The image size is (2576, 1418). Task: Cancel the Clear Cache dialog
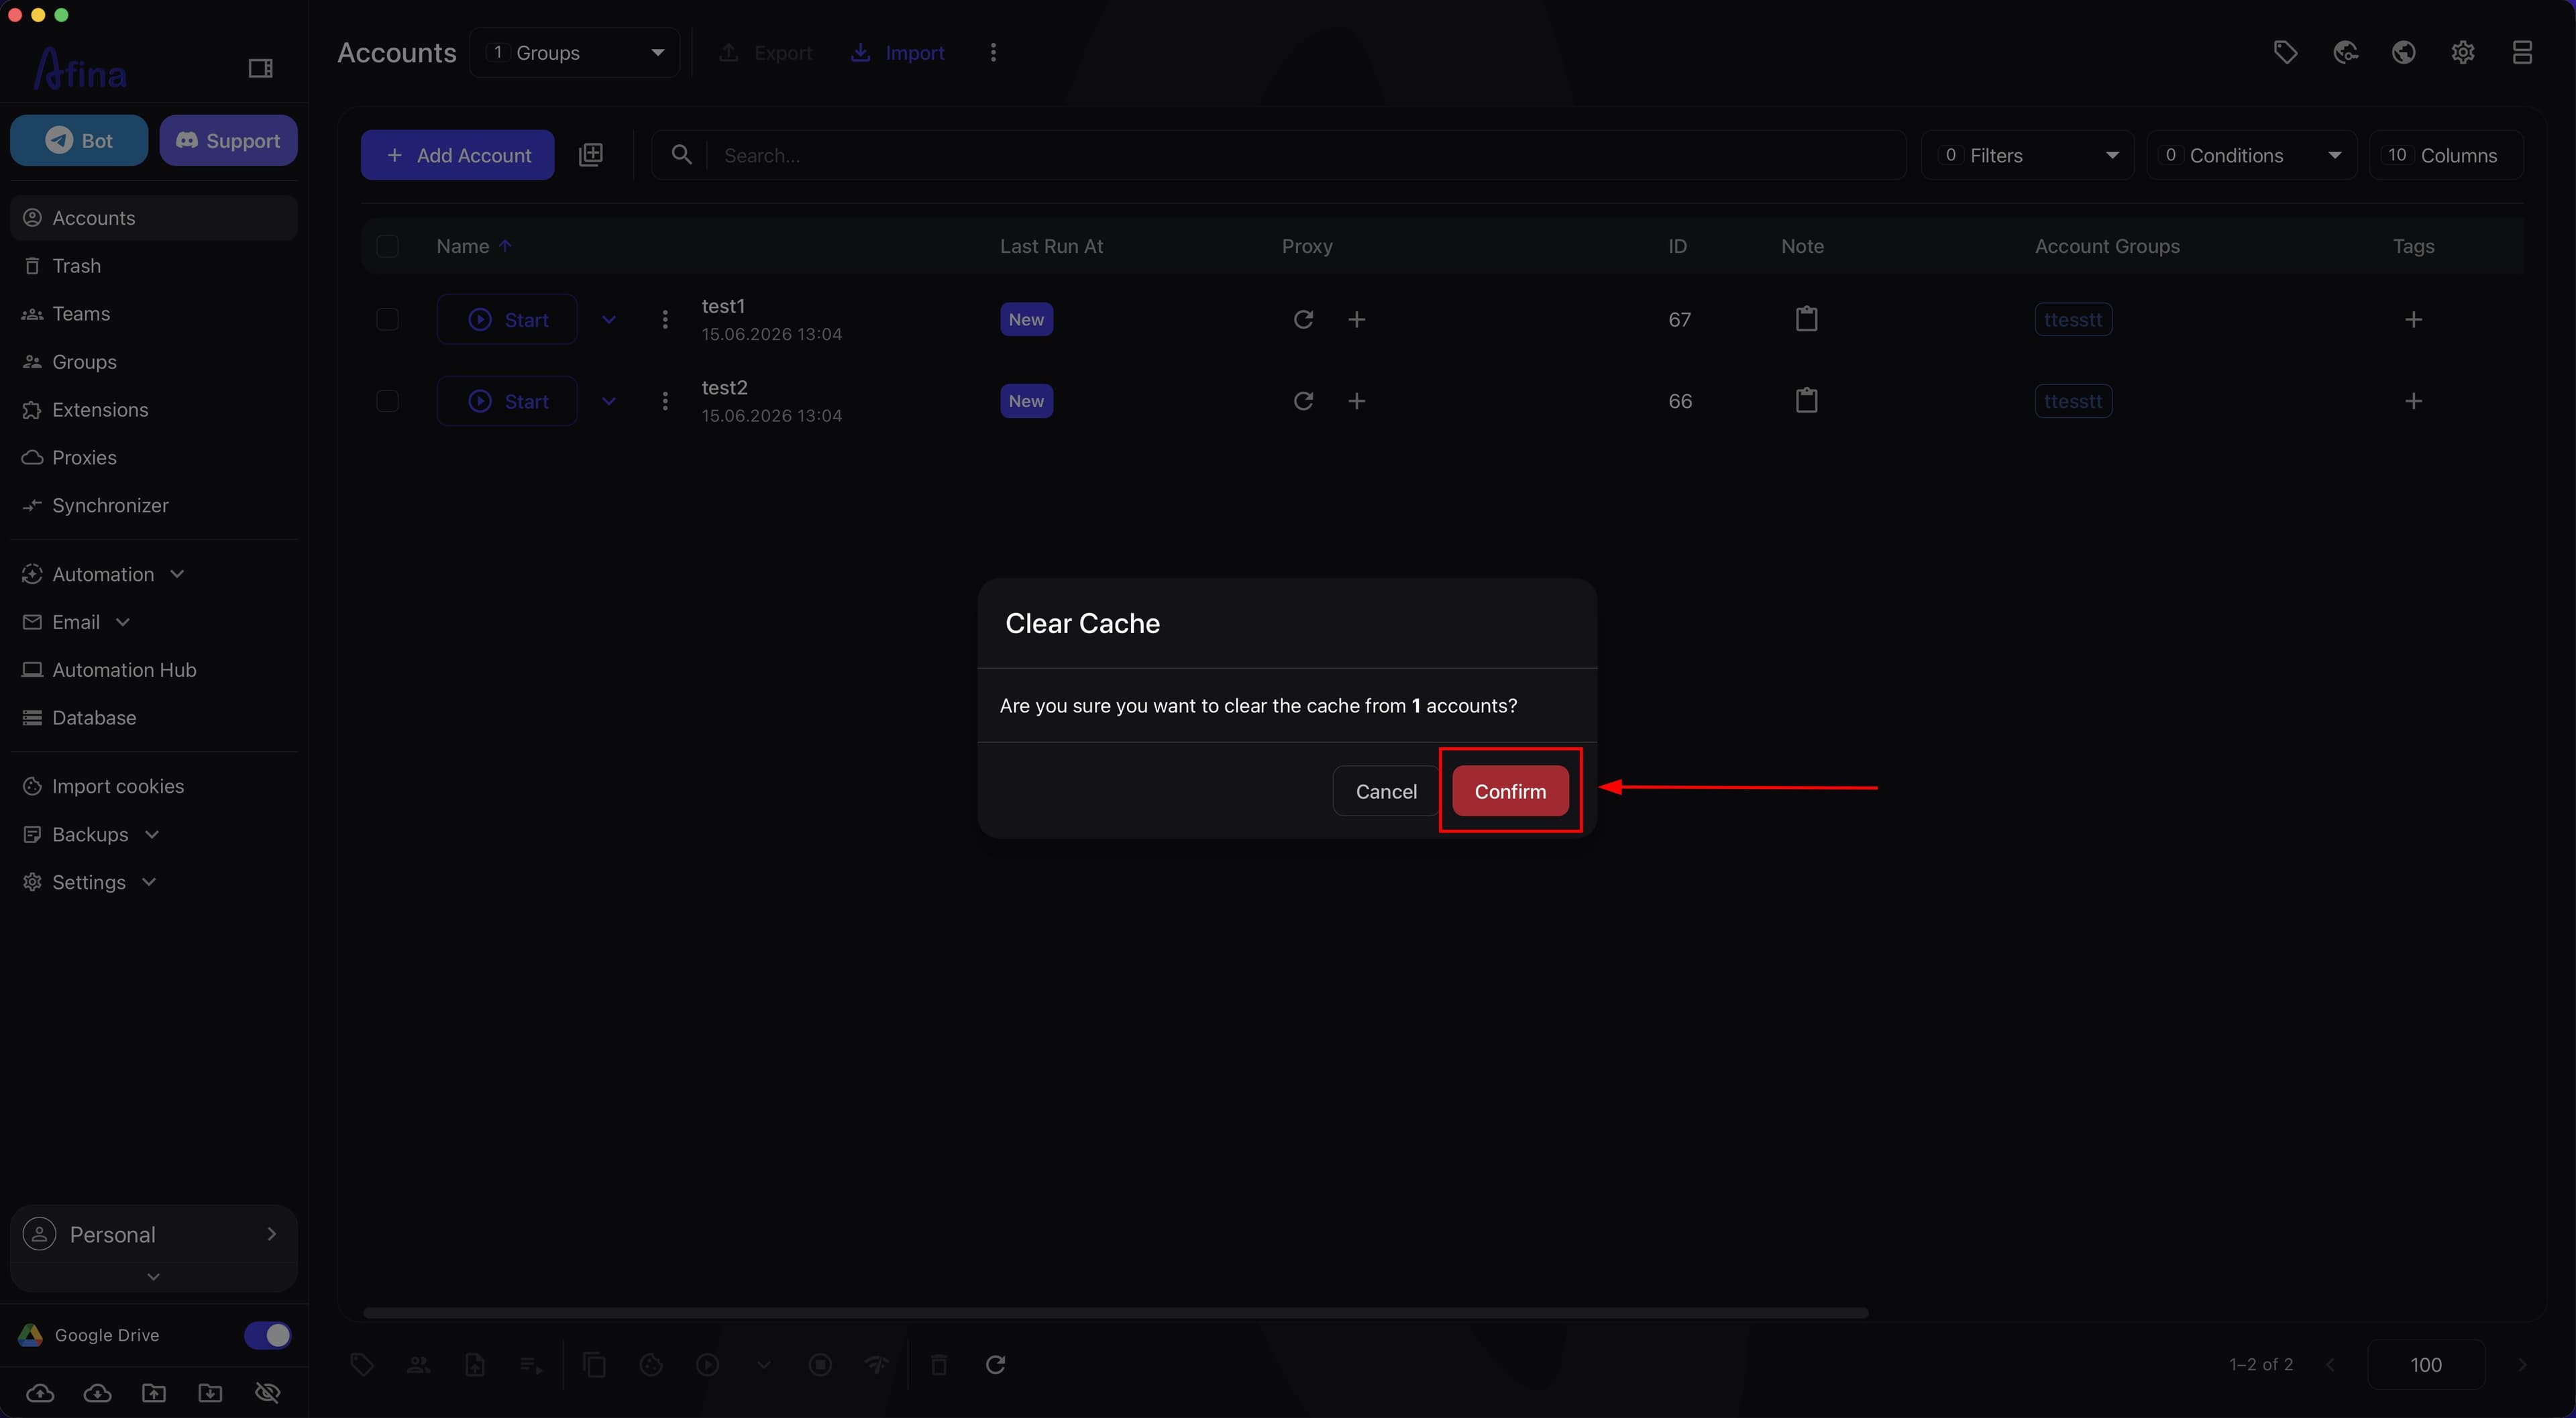(x=1386, y=791)
